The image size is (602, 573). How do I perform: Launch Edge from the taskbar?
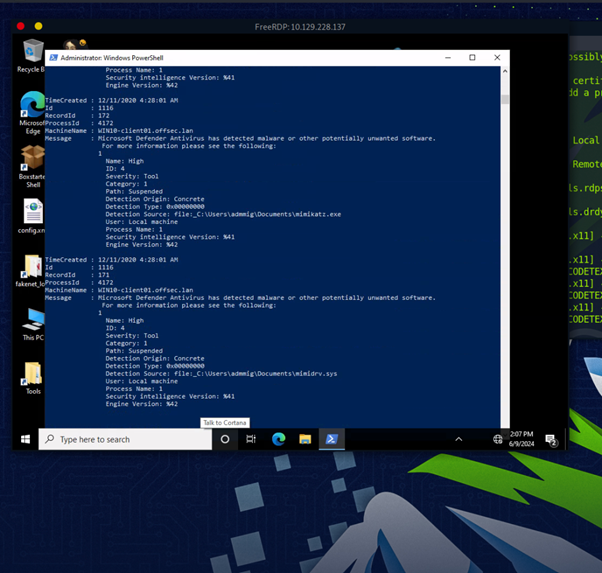click(x=278, y=439)
